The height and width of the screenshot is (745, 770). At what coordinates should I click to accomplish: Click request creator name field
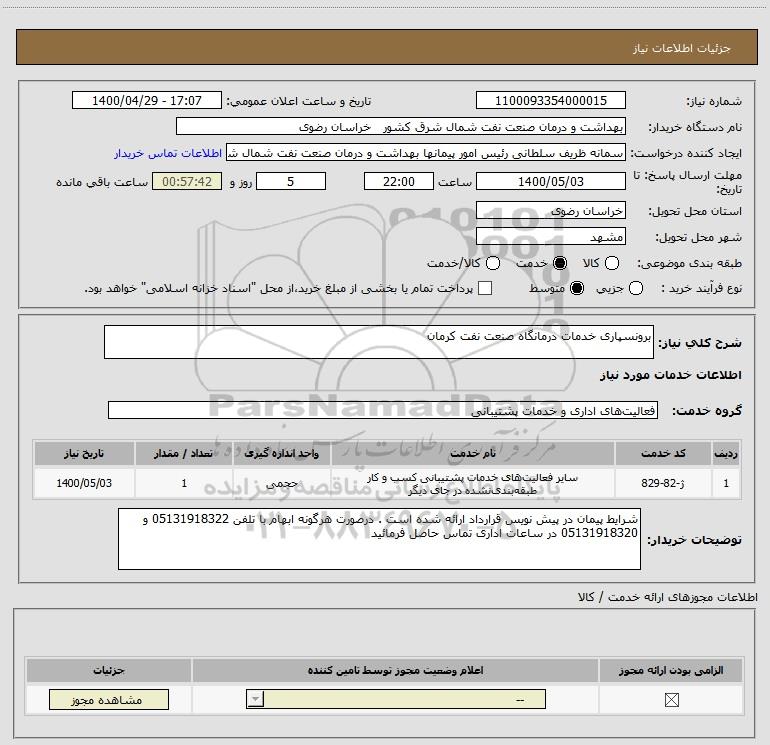point(426,153)
